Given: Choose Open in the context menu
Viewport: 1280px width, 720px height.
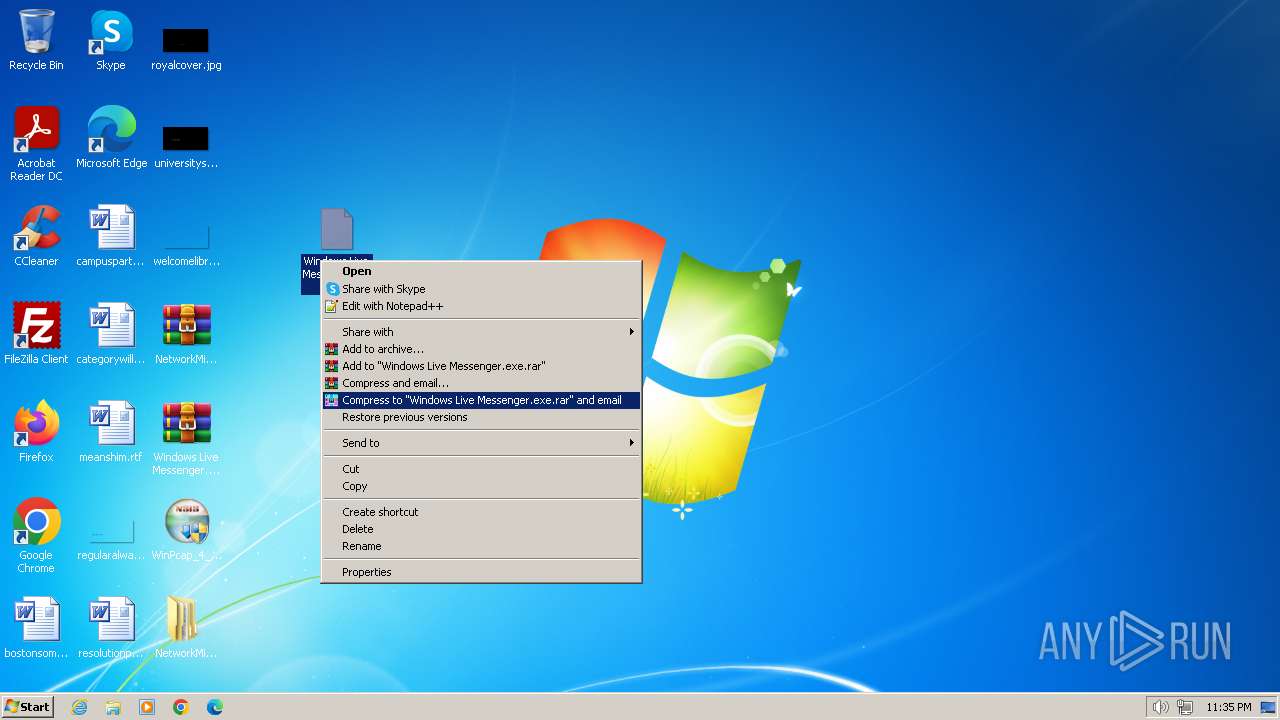Looking at the screenshot, I should pos(481,271).
